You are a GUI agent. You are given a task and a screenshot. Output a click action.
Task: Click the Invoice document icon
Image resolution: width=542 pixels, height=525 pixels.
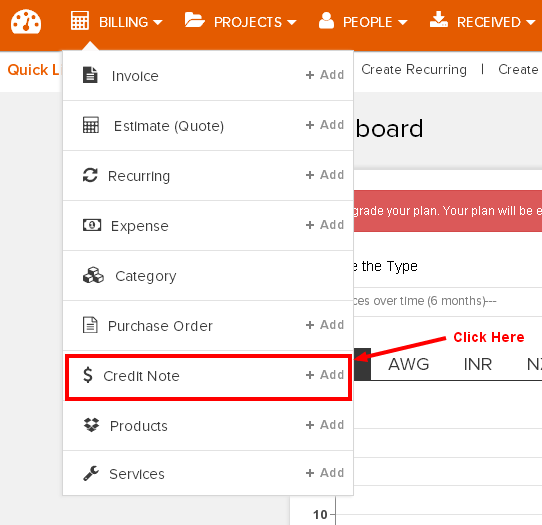coord(90,75)
